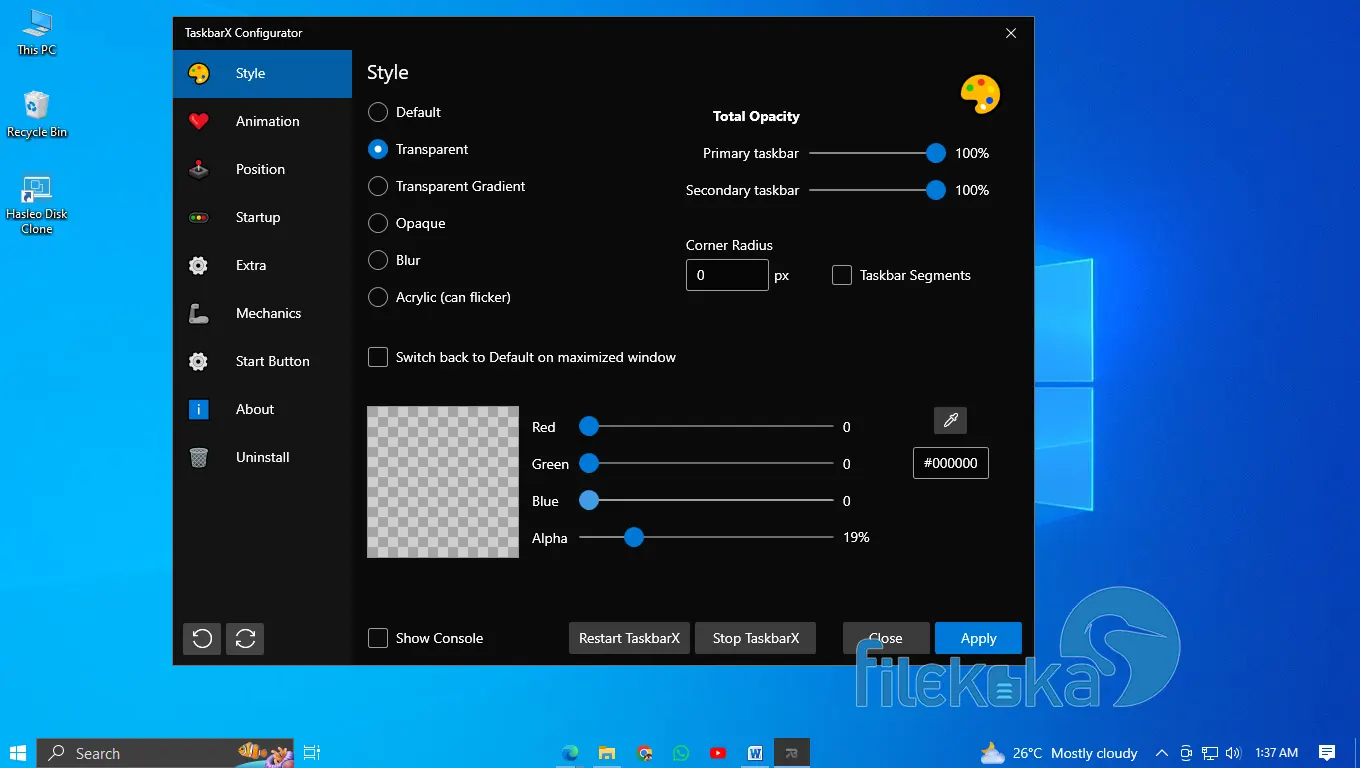This screenshot has width=1360, height=768.
Task: Open WhatsApp from the taskbar
Action: coord(681,753)
